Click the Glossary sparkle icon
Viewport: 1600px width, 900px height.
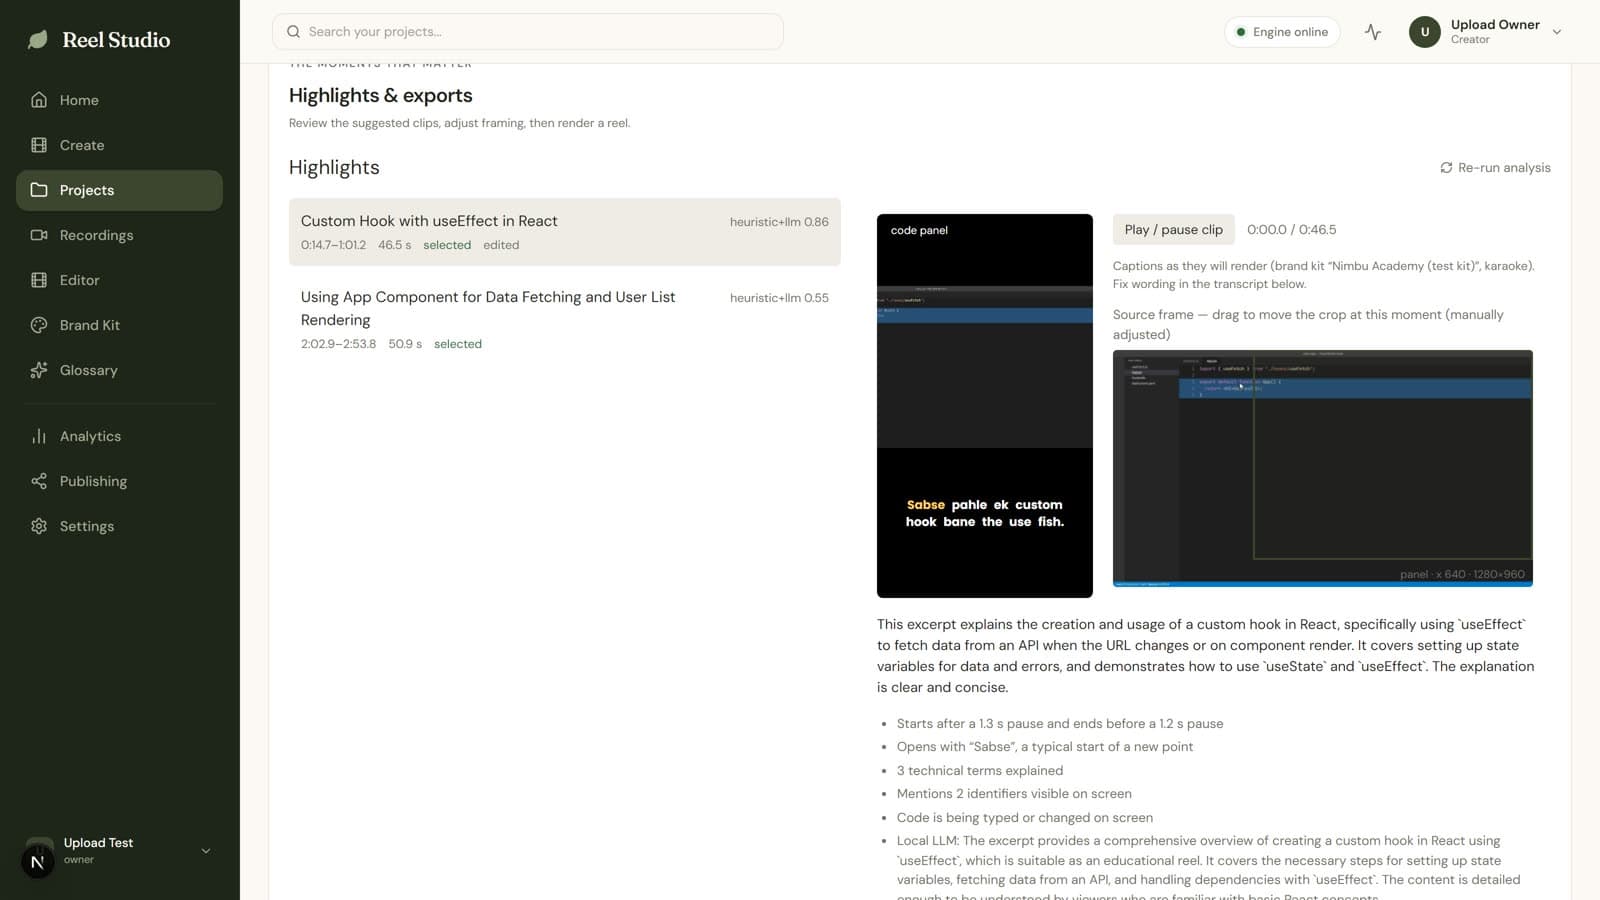[x=39, y=370]
